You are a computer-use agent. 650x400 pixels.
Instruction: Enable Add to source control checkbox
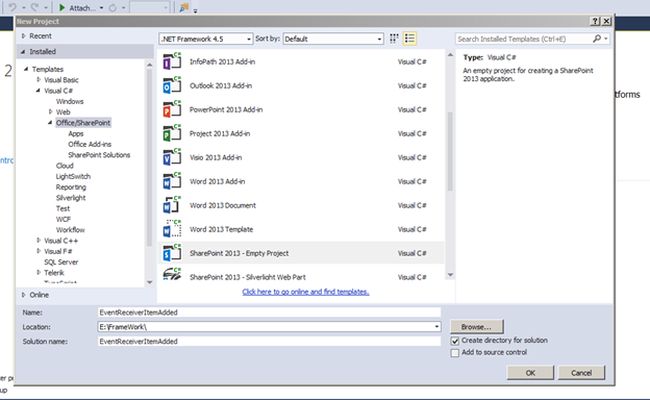(x=455, y=353)
